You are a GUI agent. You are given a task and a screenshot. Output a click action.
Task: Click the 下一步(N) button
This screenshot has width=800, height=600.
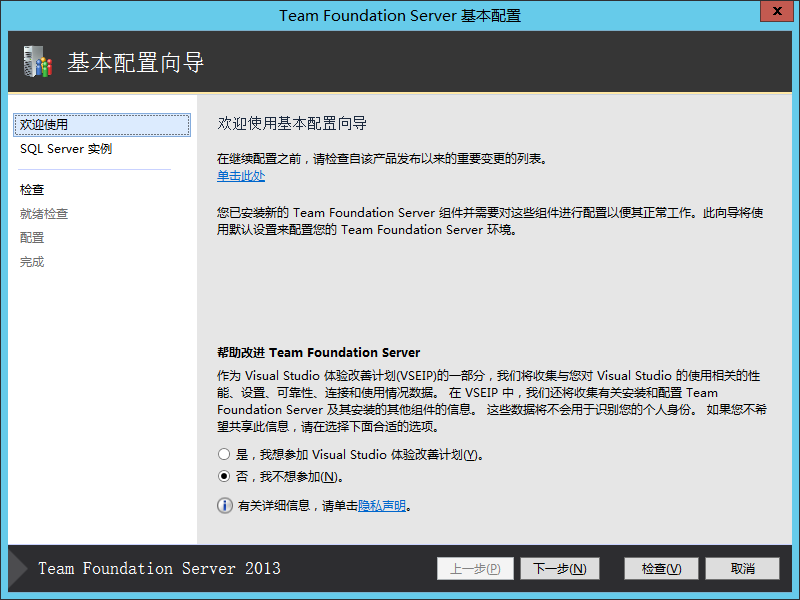point(560,568)
